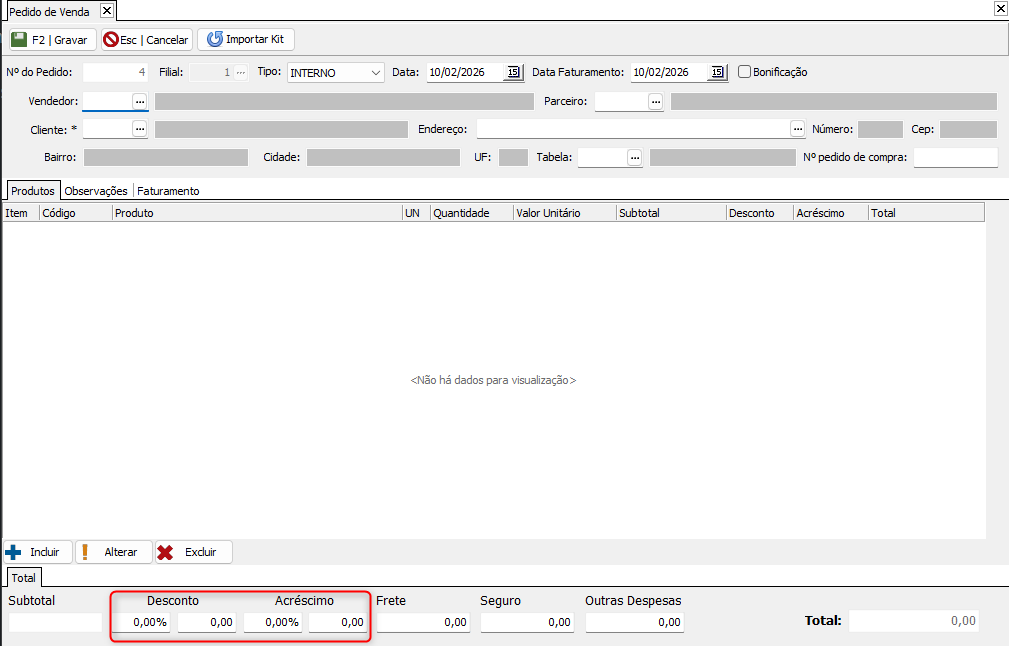Click the Alterar button
Screen dimensions: 1009x646
point(114,552)
